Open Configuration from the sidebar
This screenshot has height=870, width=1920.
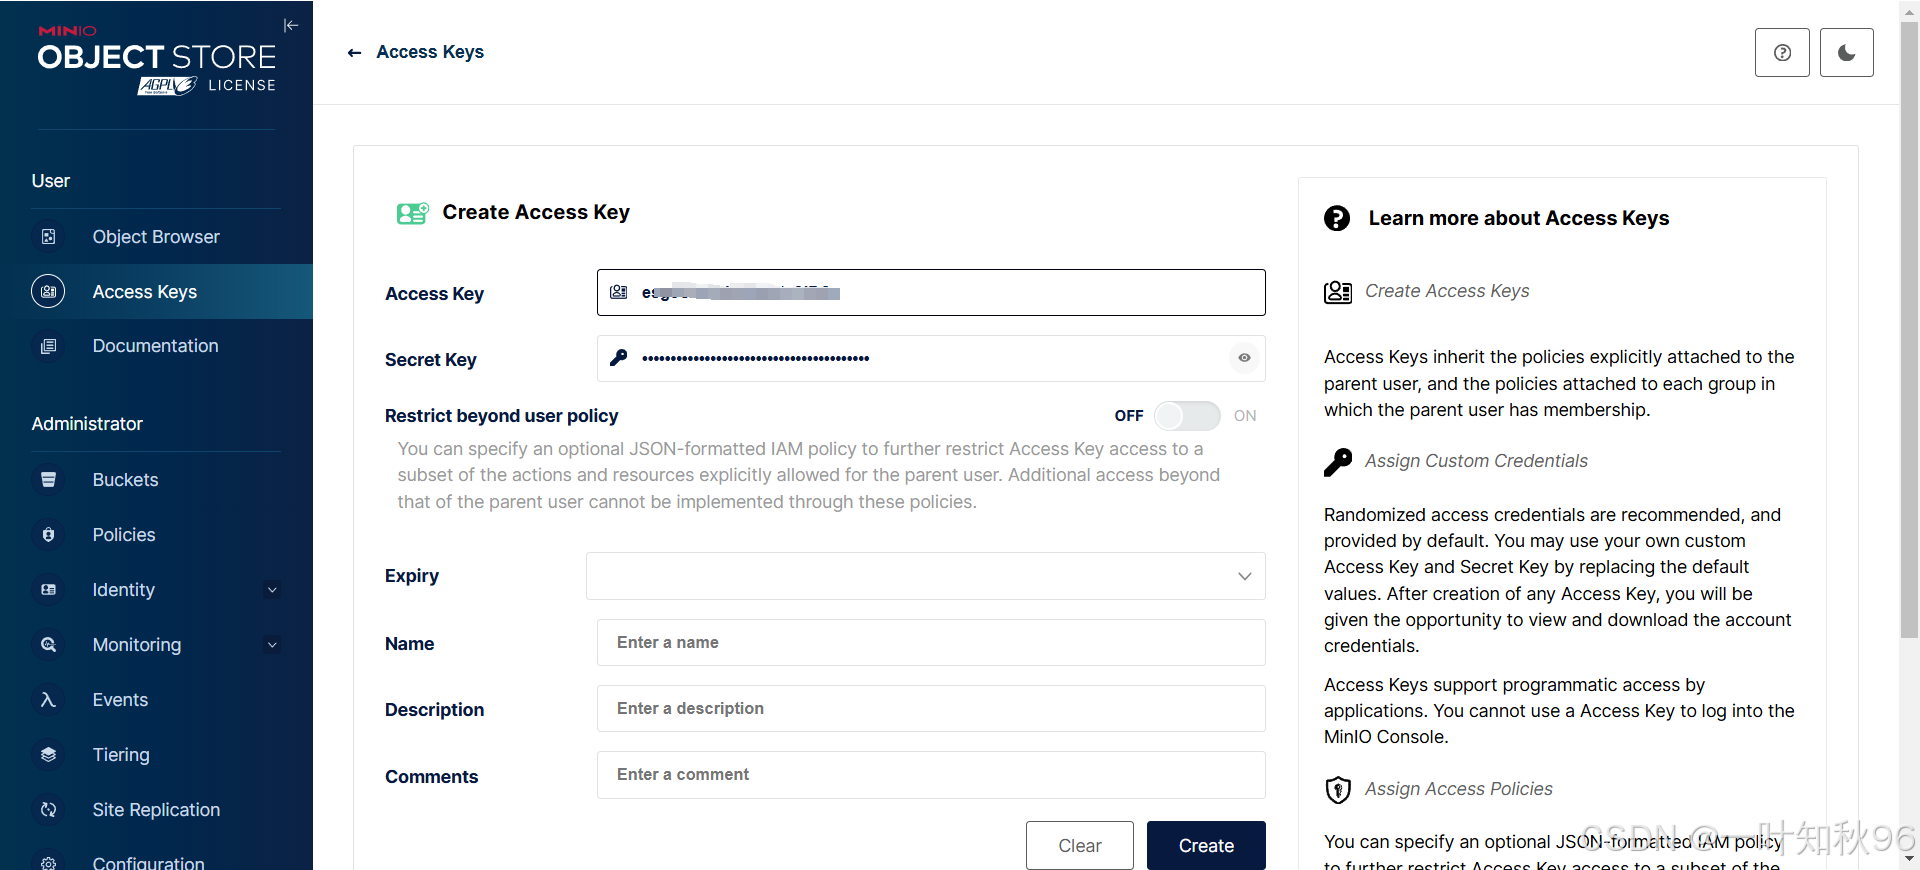pos(156,860)
